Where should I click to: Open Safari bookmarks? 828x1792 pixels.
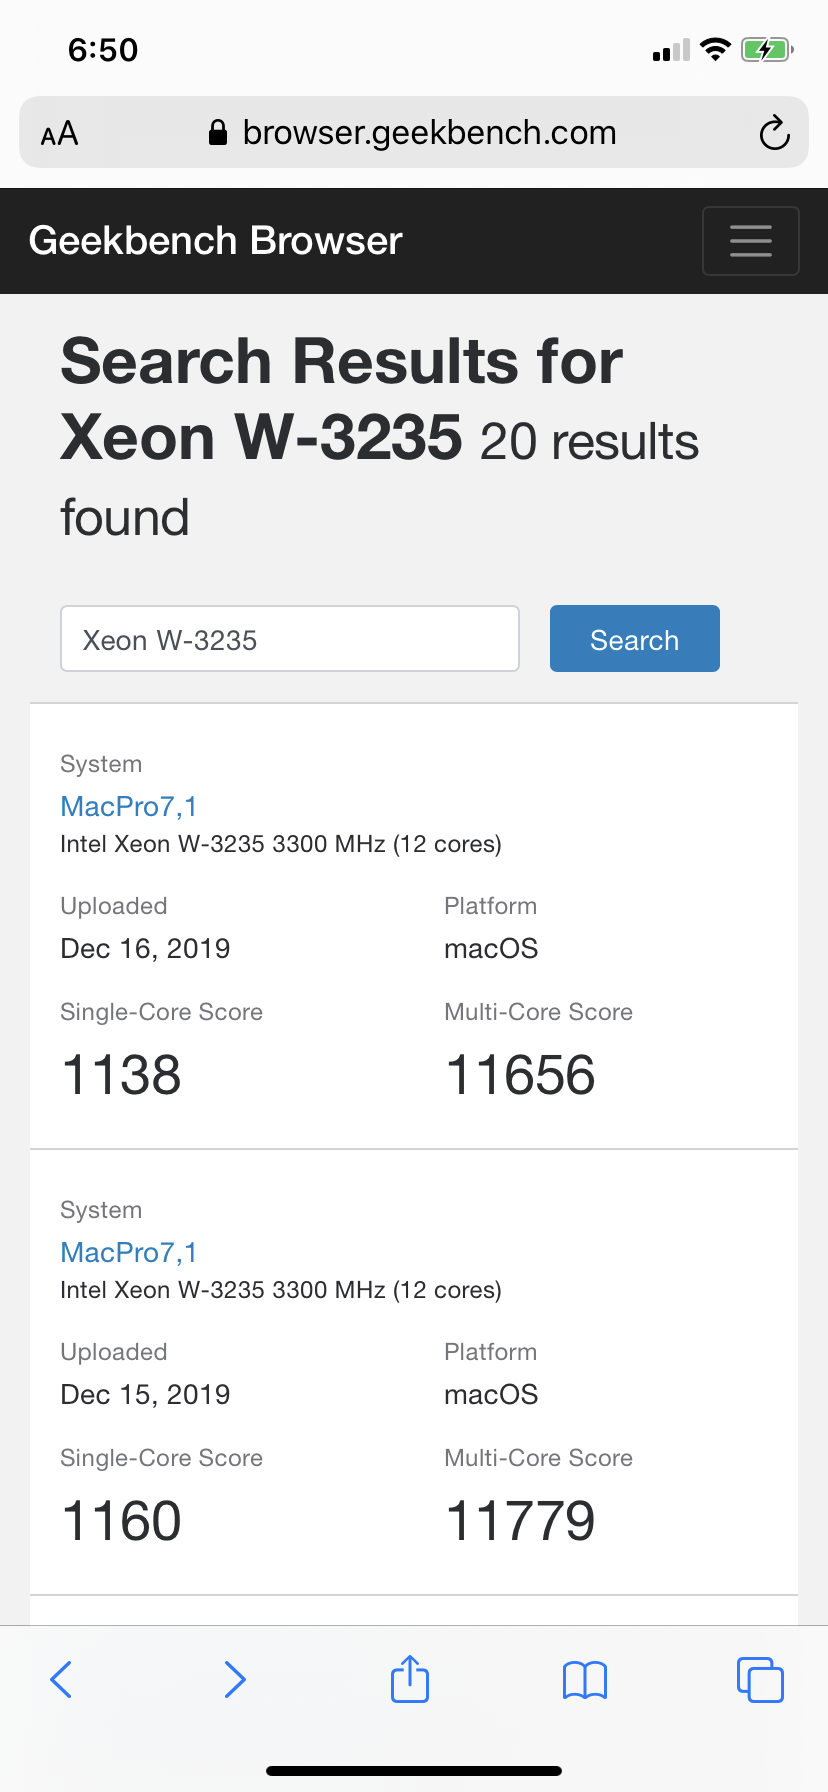click(x=585, y=1680)
